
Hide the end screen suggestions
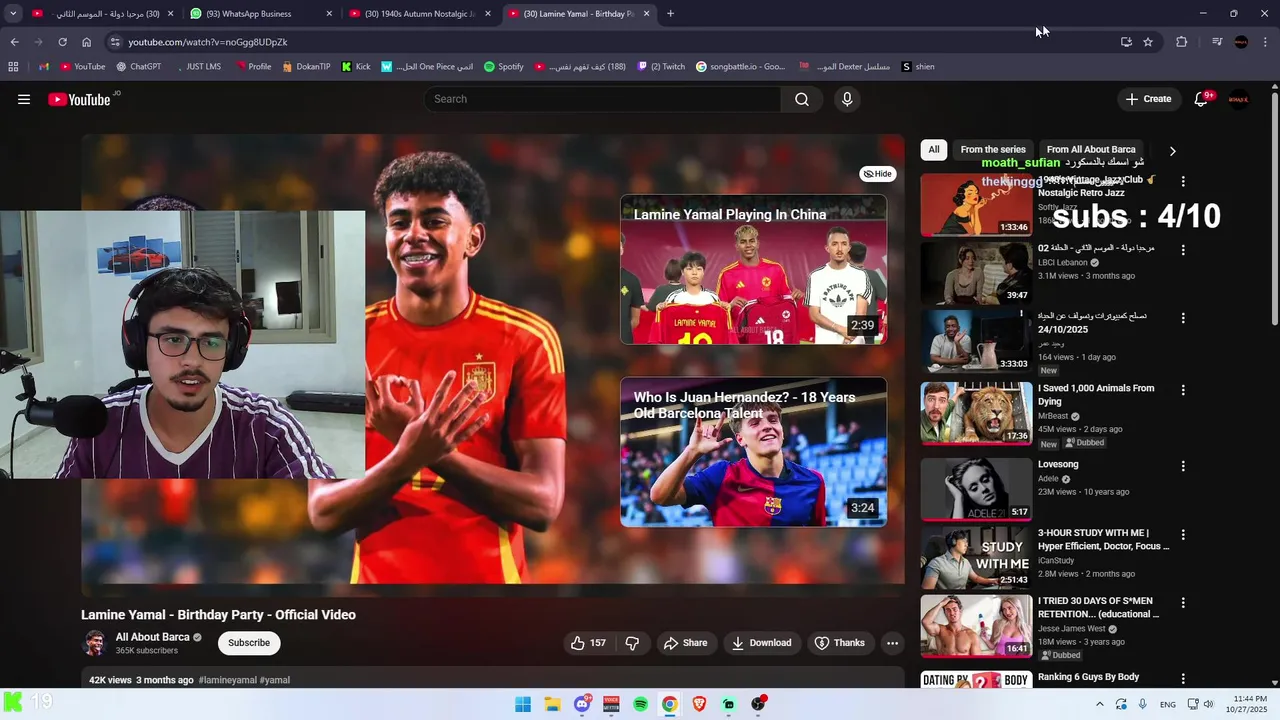tap(877, 174)
